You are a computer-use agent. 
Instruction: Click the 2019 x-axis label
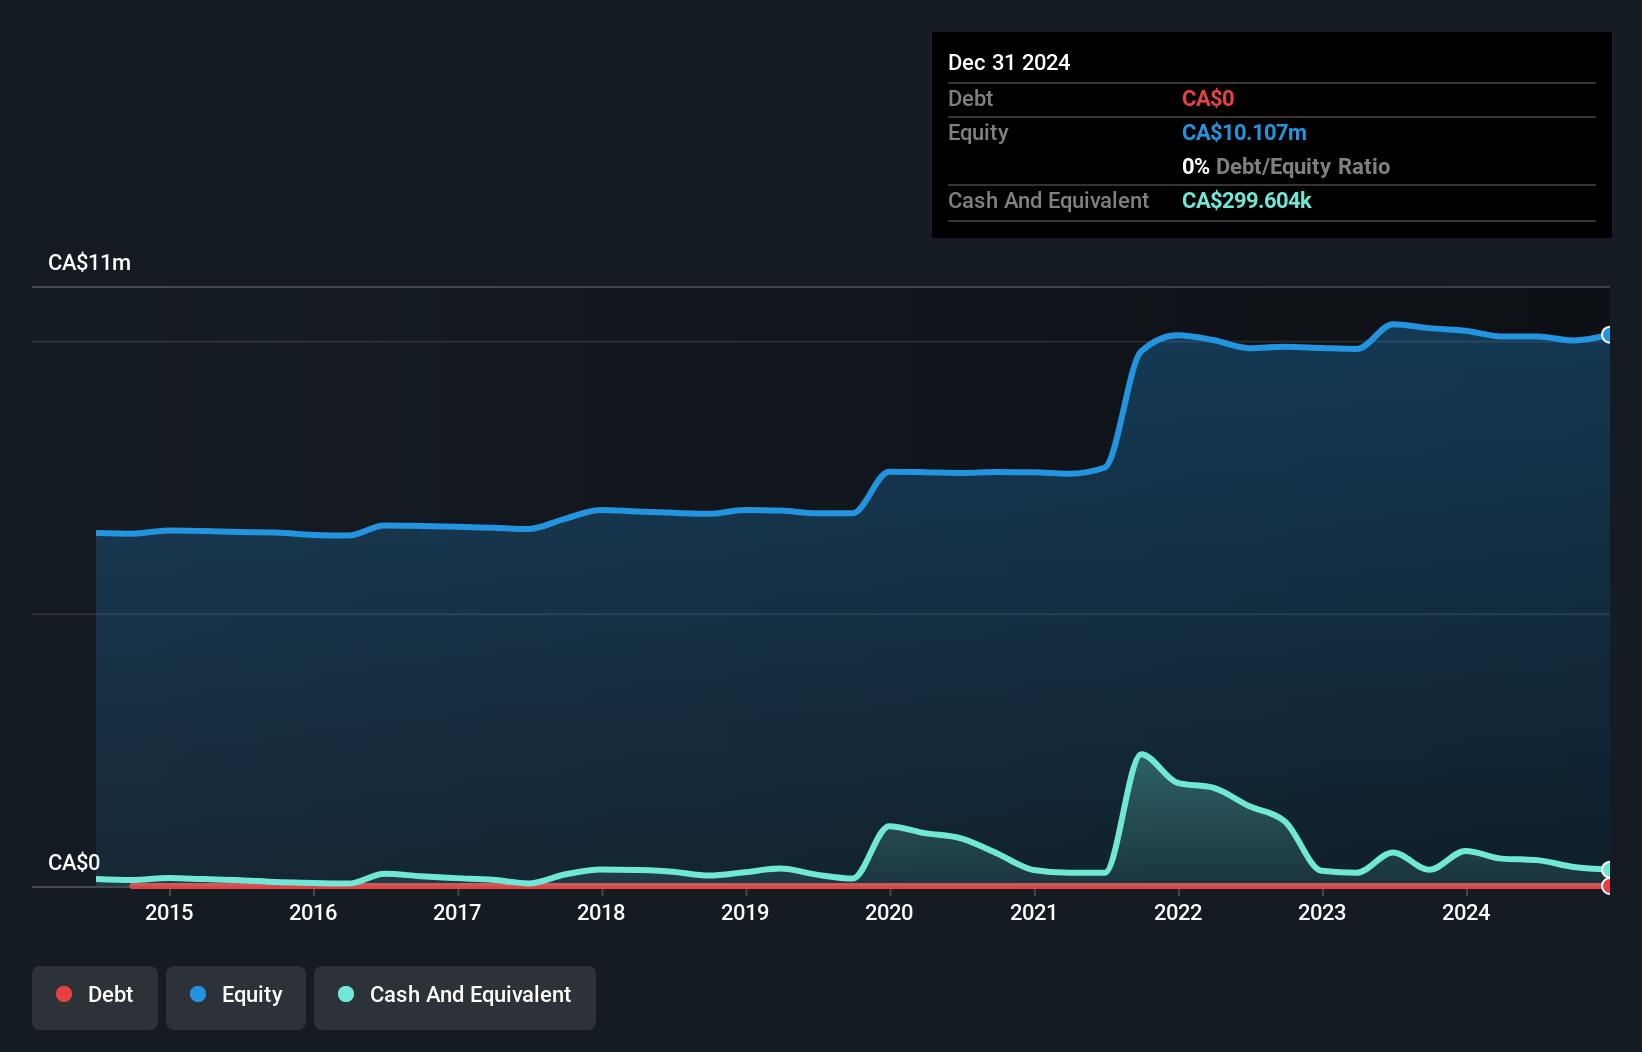(745, 912)
